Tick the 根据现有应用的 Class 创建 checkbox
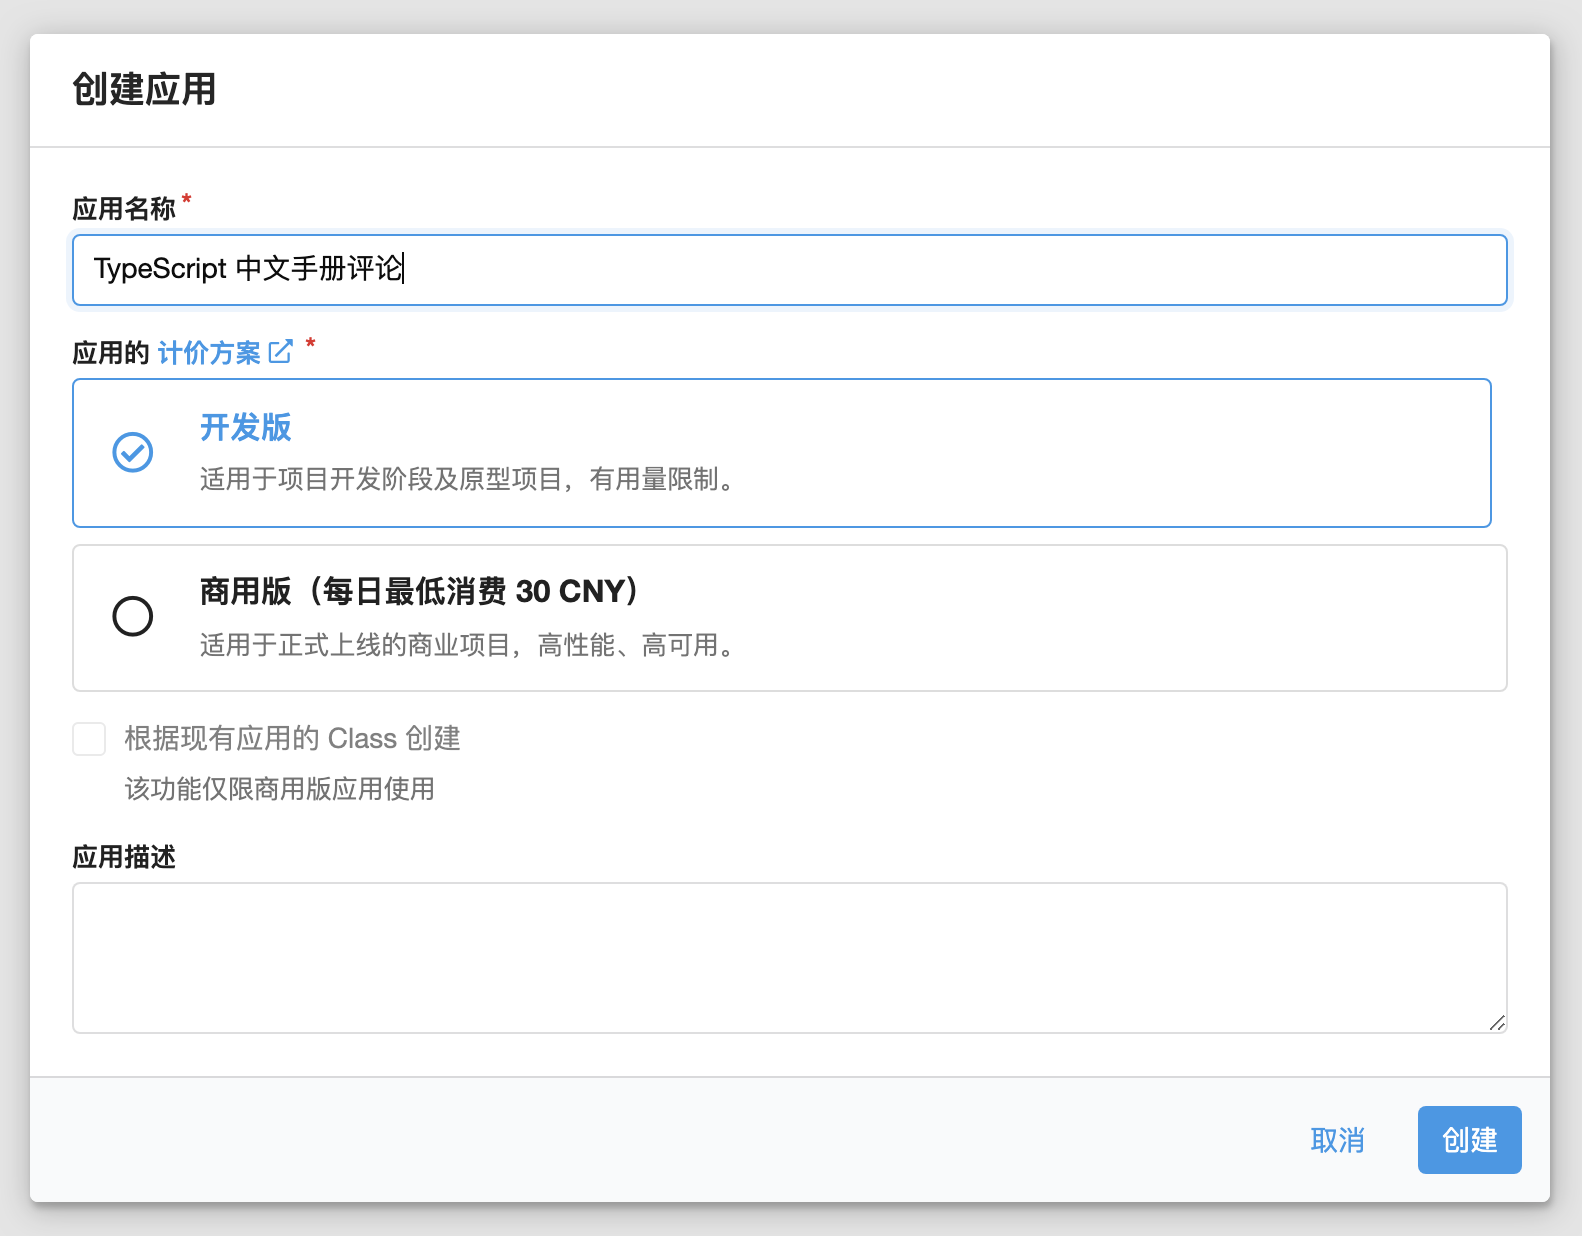 (x=89, y=739)
